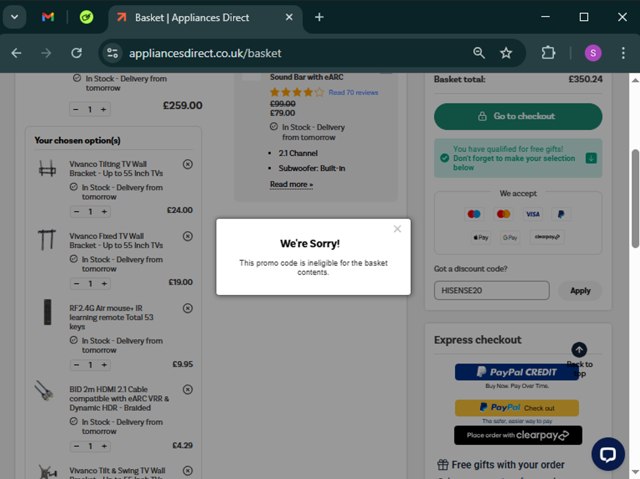Remove Vivanco Tilt & Swing bracket
Screen dimensions: 640x479
click(x=188, y=470)
